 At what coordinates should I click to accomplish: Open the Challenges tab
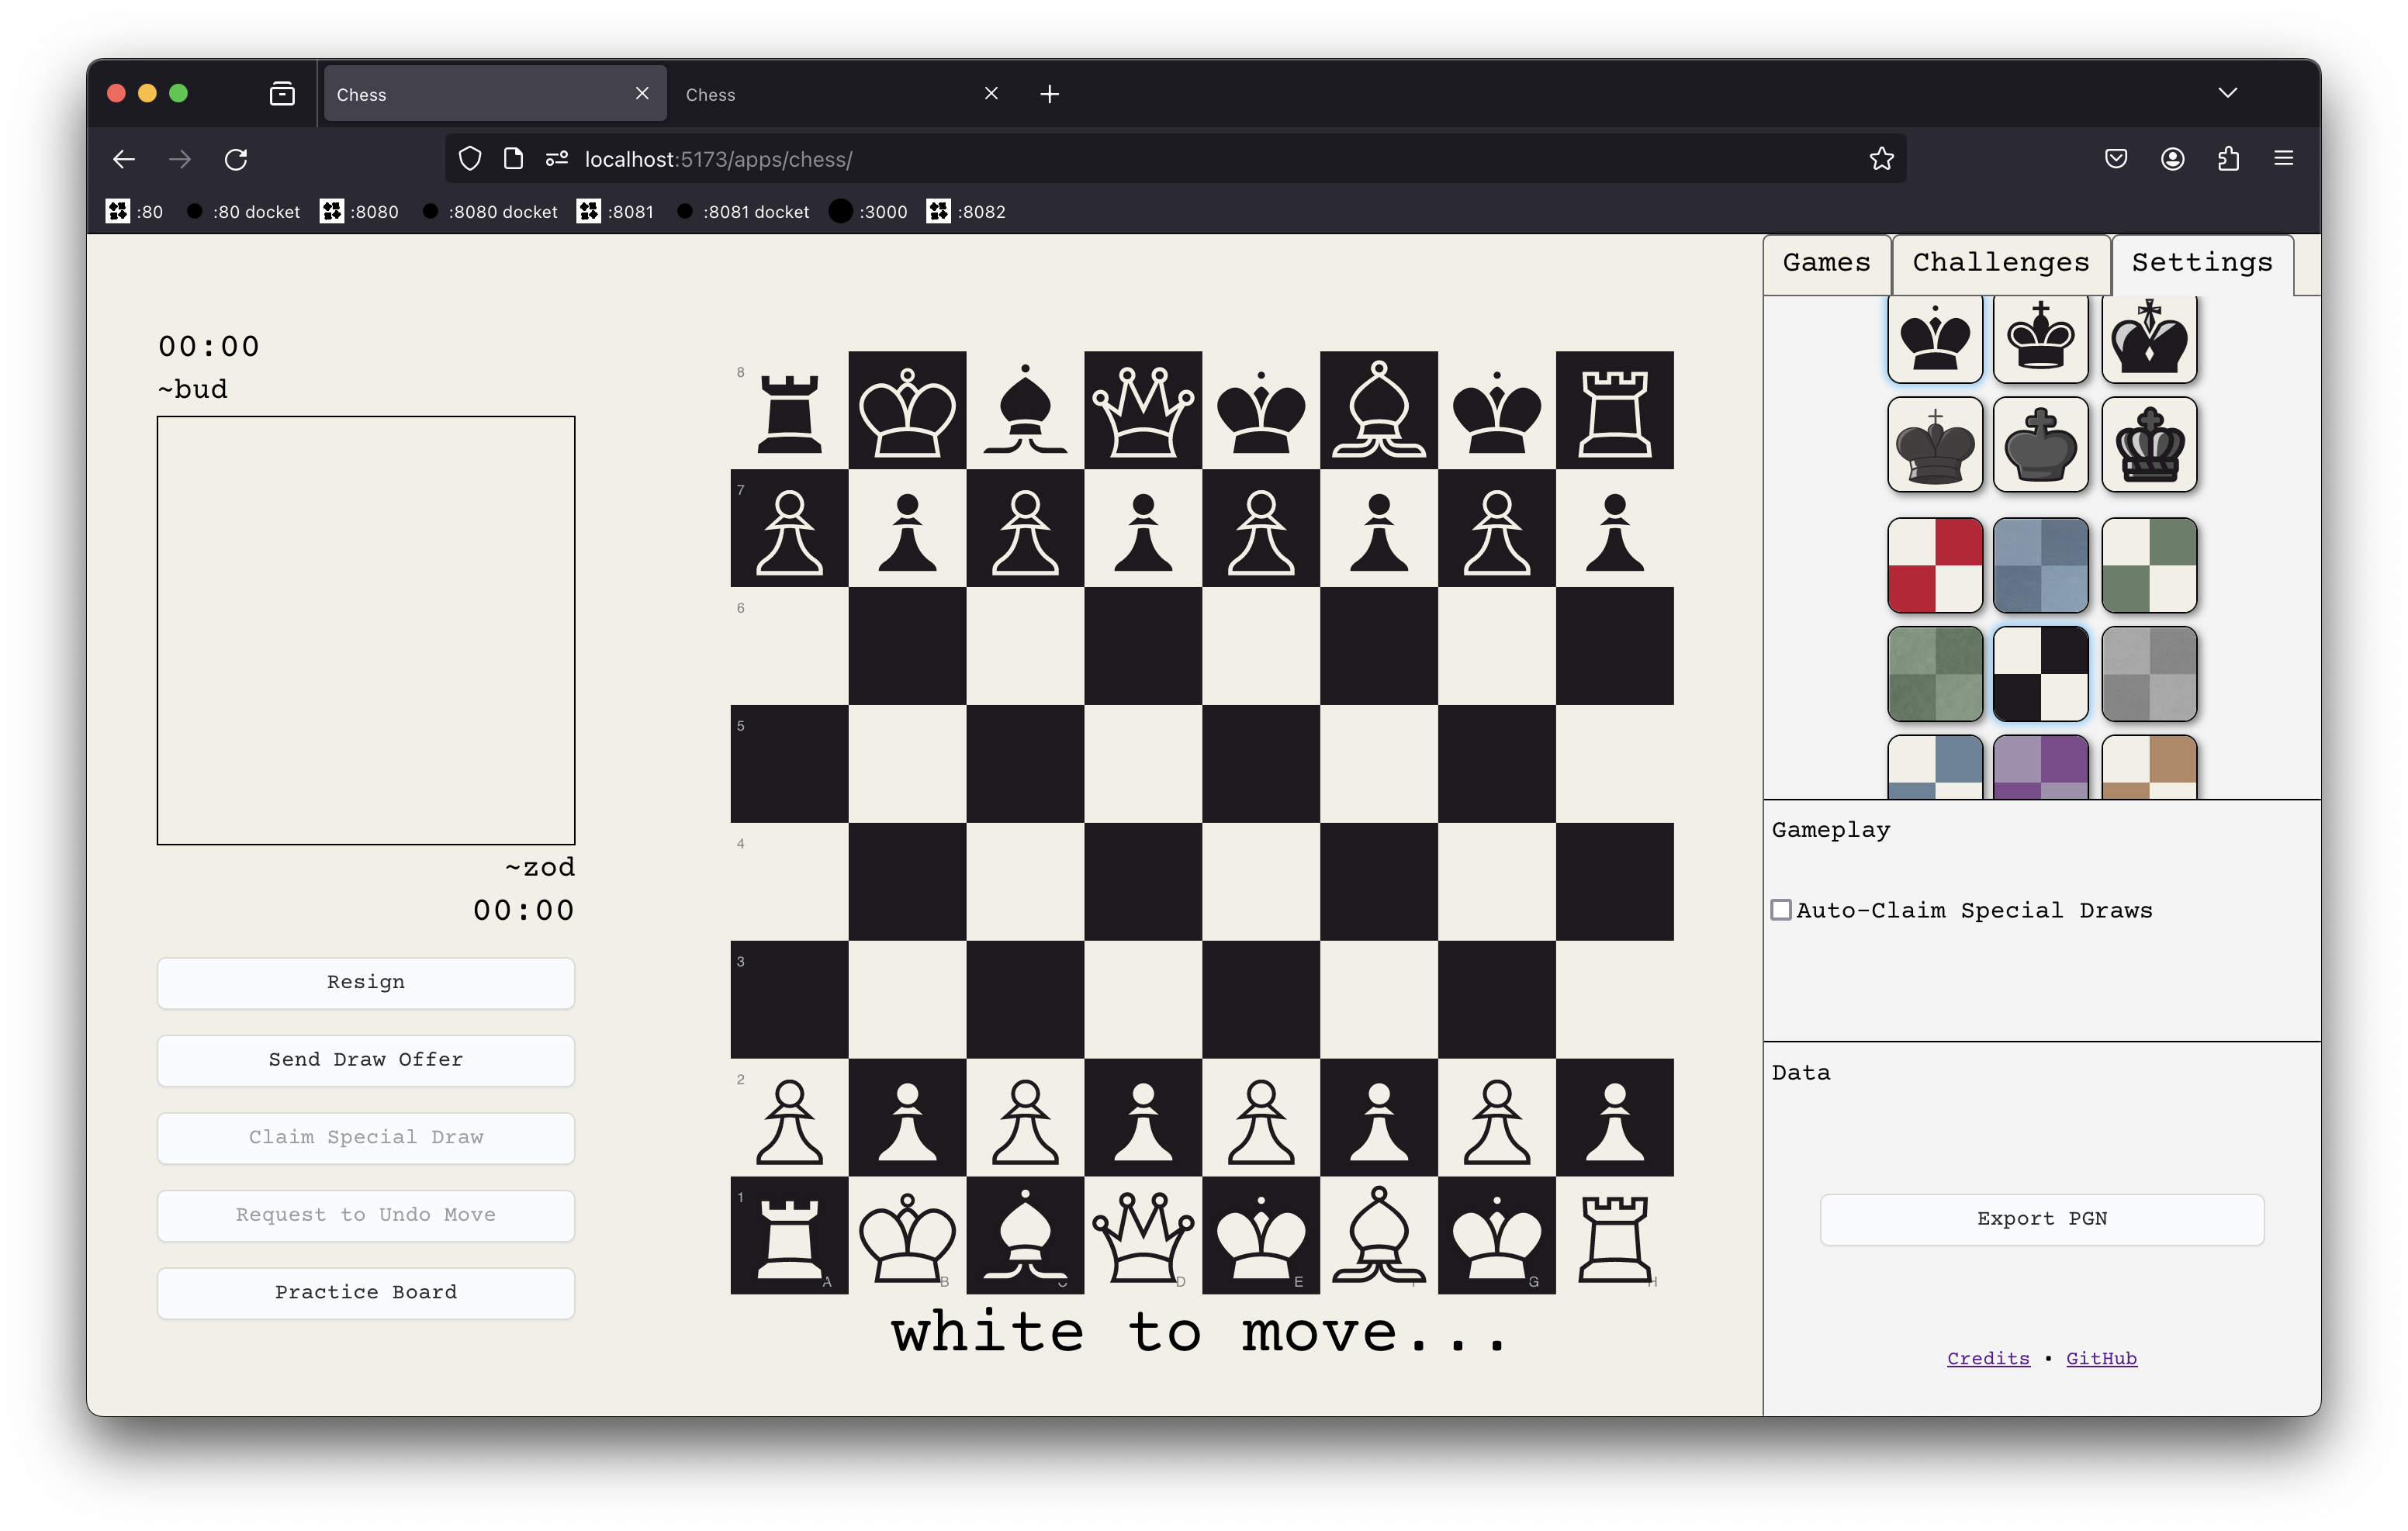[2000, 263]
